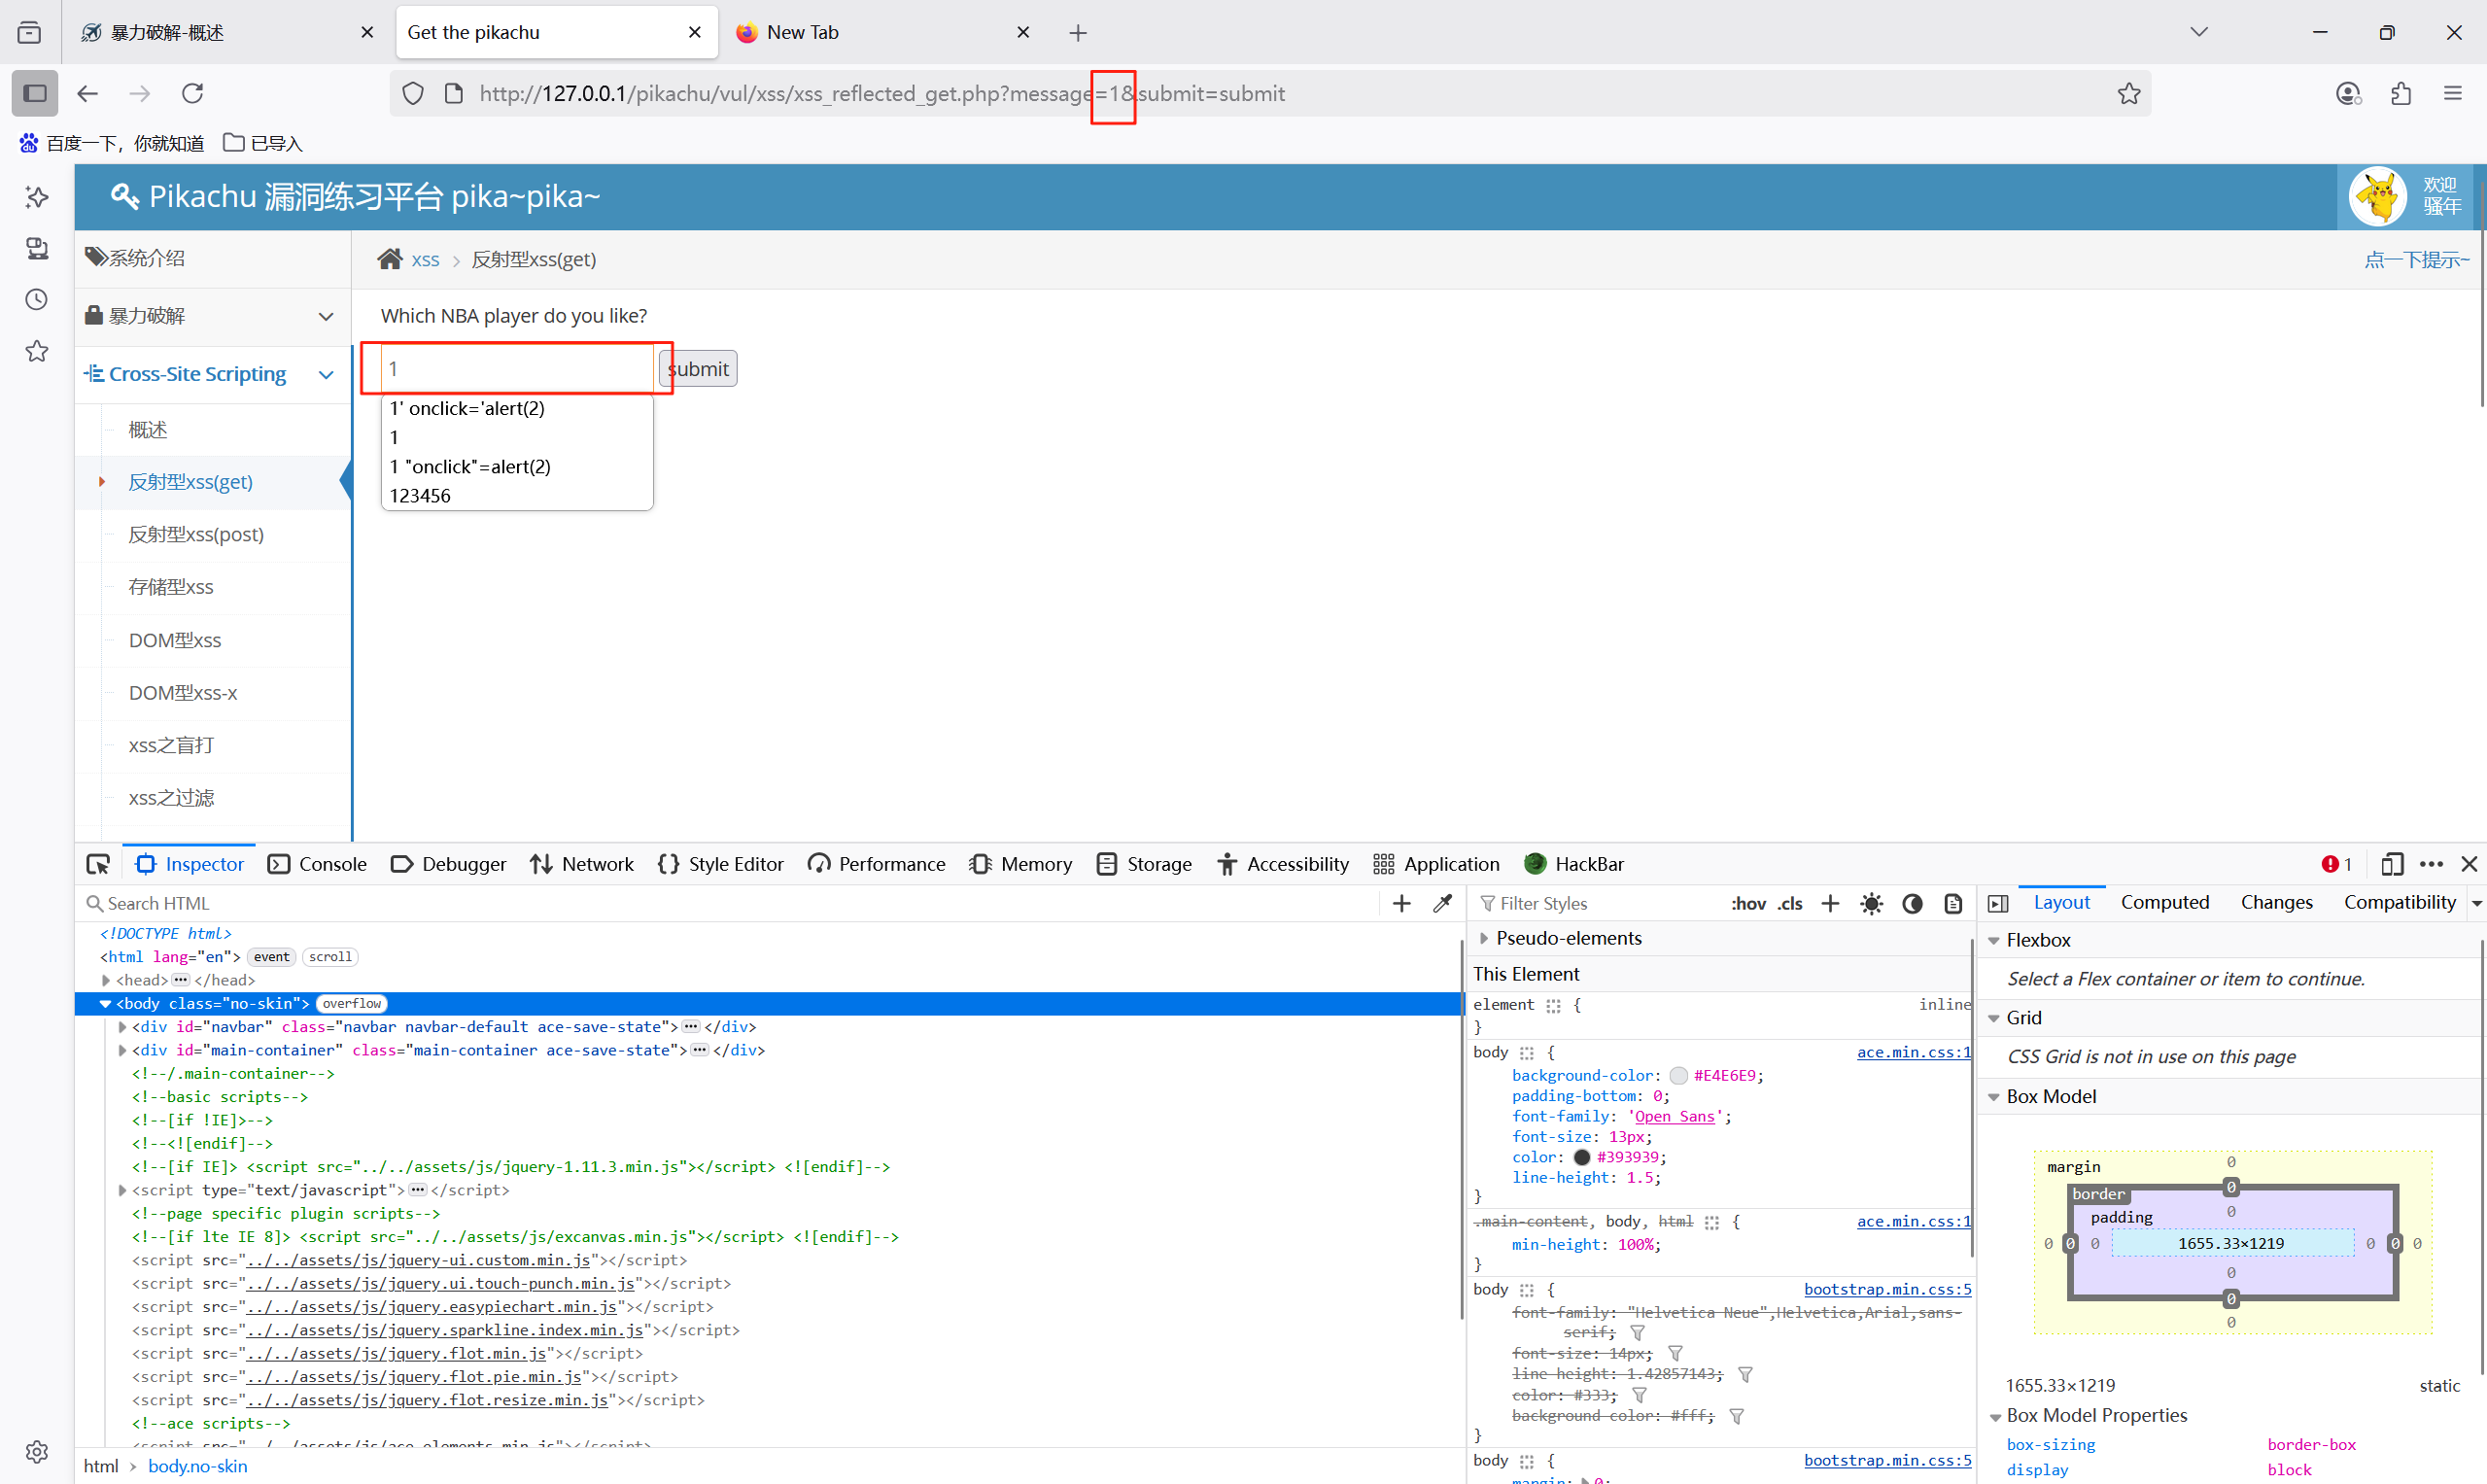This screenshot has width=2487, height=1484.
Task: Switch to the Console tab
Action: (318, 864)
